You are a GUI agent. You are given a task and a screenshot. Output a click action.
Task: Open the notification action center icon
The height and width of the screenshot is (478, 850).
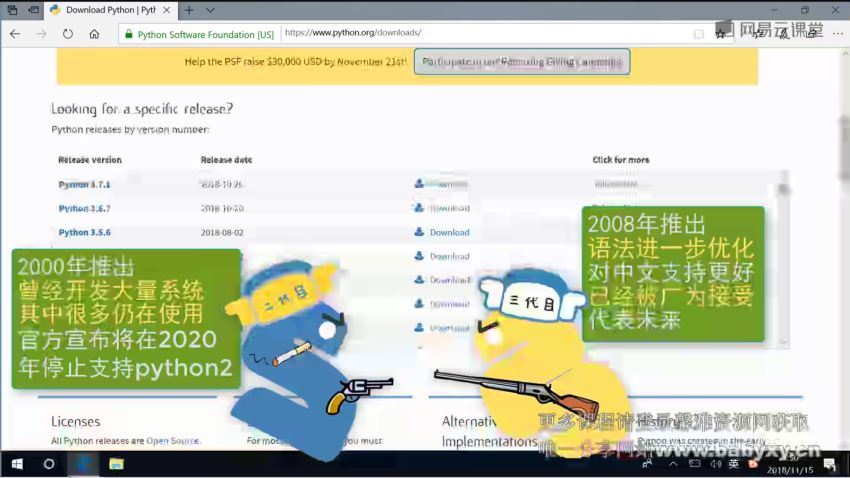pos(830,464)
